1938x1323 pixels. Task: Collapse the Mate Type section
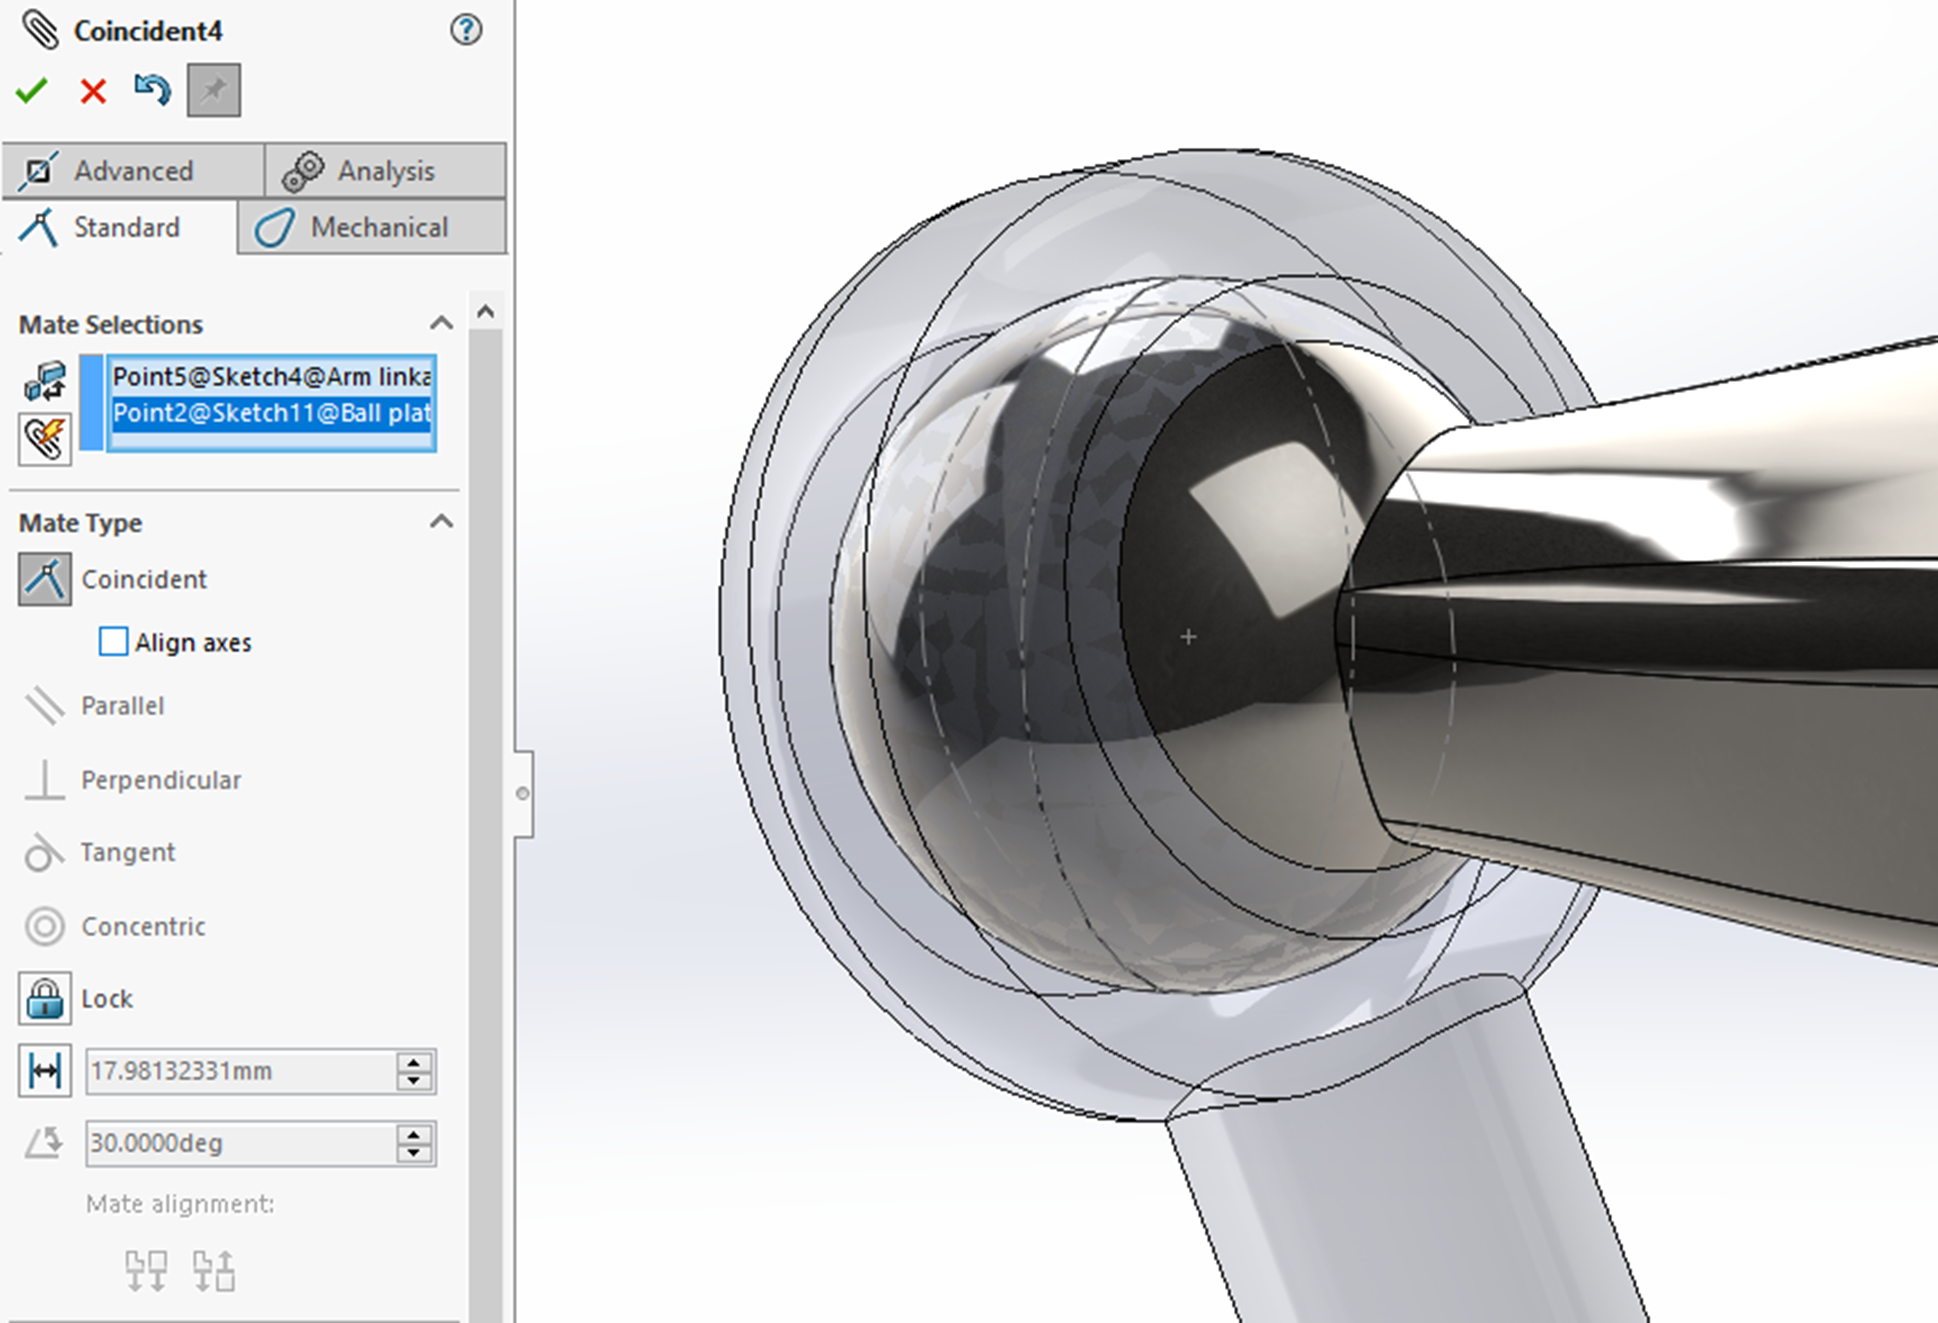click(x=441, y=521)
